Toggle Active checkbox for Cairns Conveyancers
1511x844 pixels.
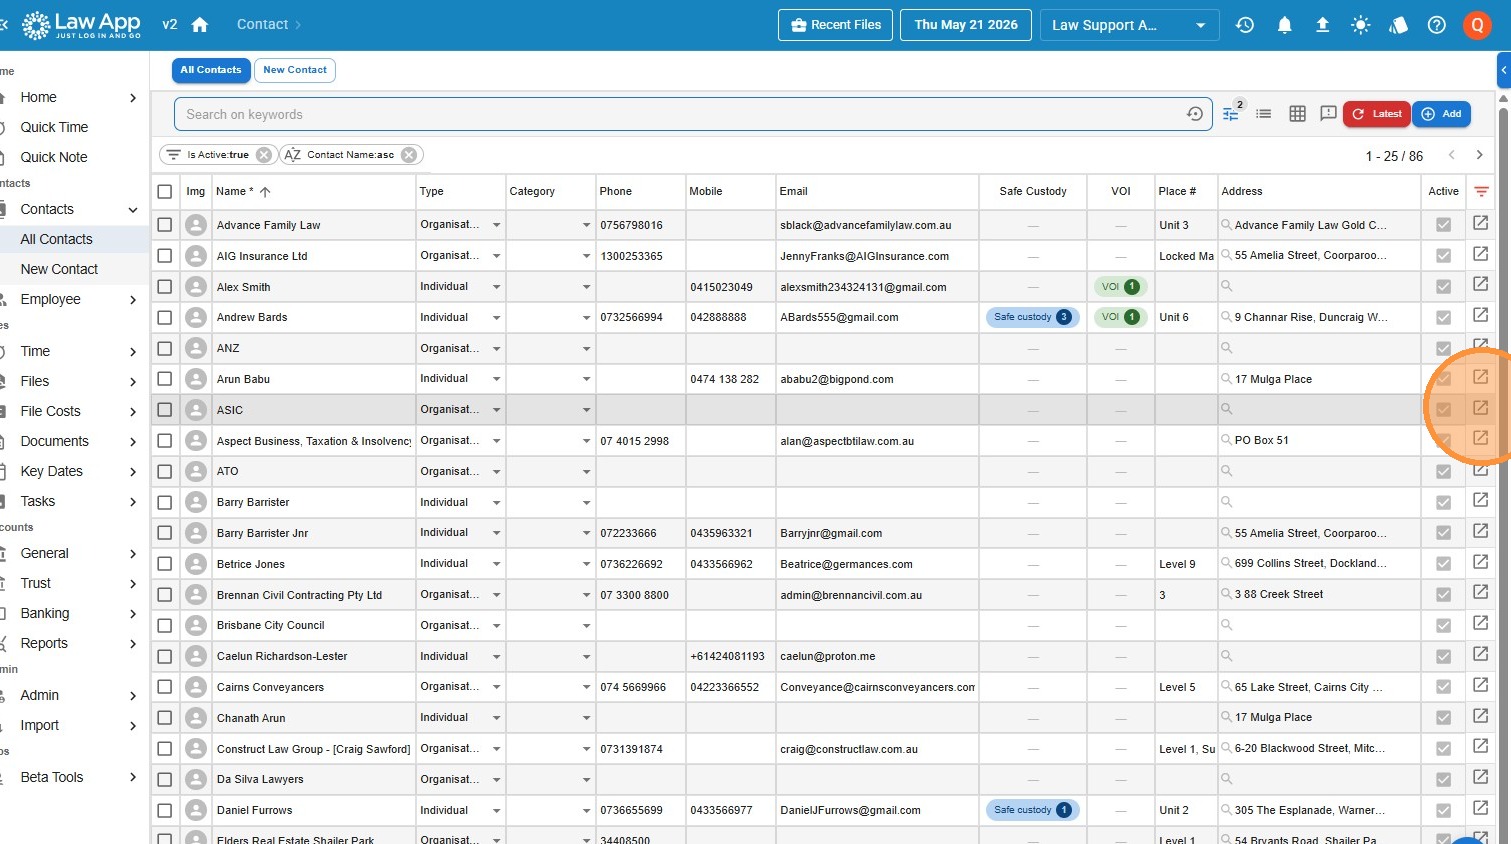tap(1443, 687)
